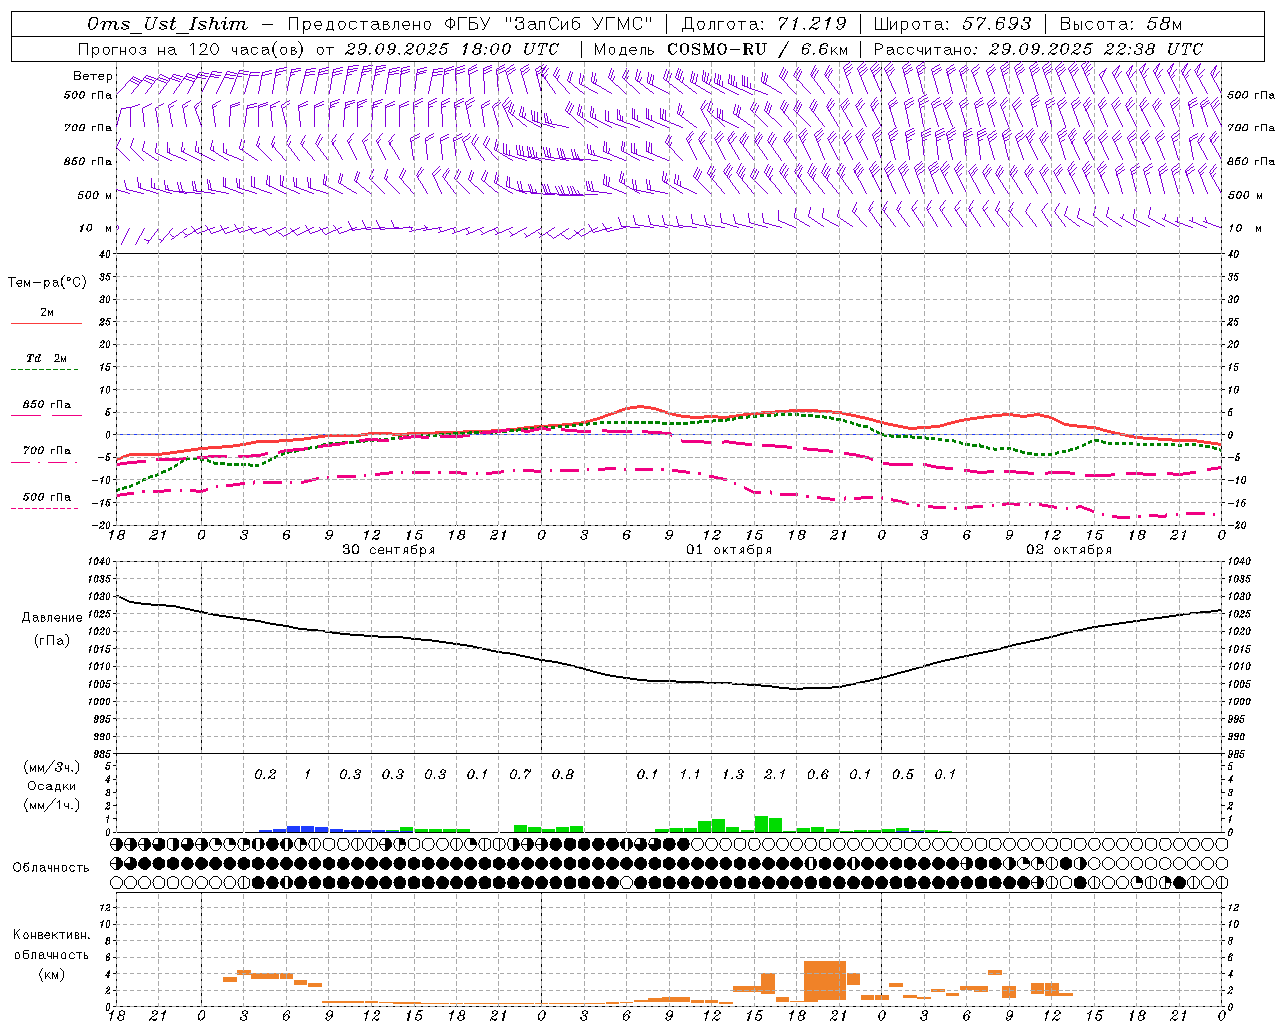Click the largest orange convective cloud block
1280x1024 pixels.
coord(825,981)
